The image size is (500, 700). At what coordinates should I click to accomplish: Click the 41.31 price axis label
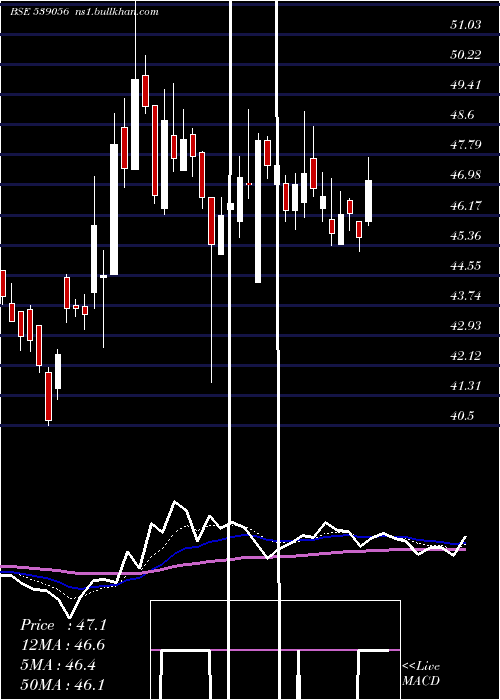(x=466, y=386)
